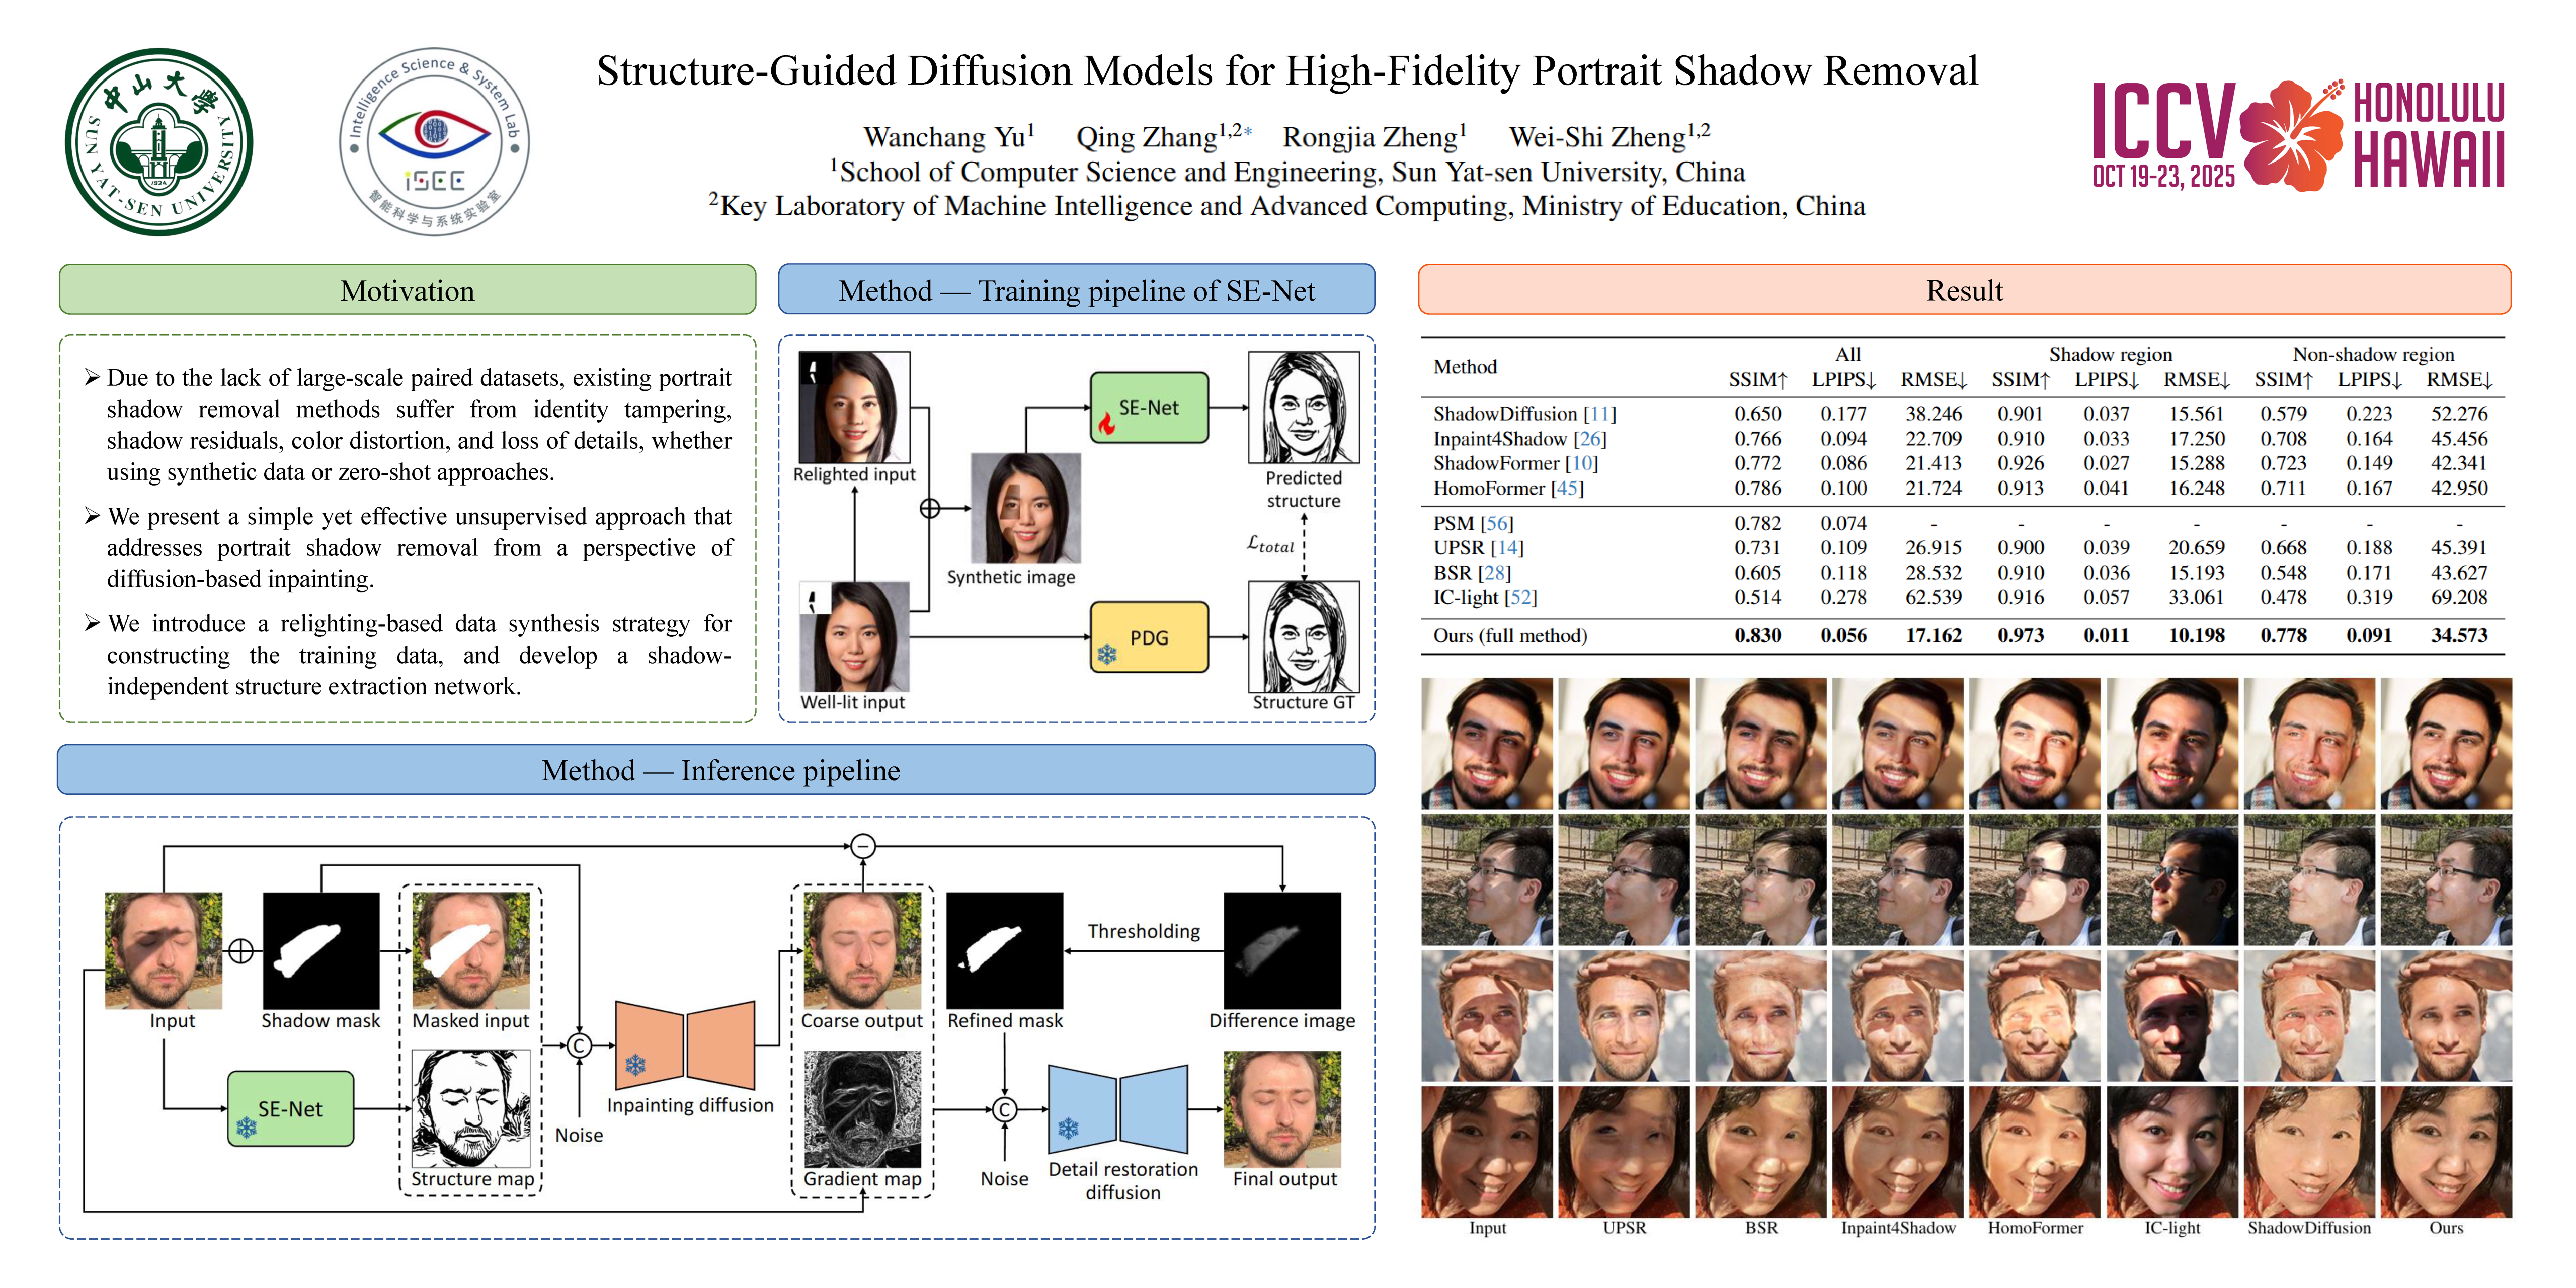Click the snowflake in Inpainting diffusion network
Image resolution: width=2576 pixels, height=1288 pixels.
point(635,1065)
